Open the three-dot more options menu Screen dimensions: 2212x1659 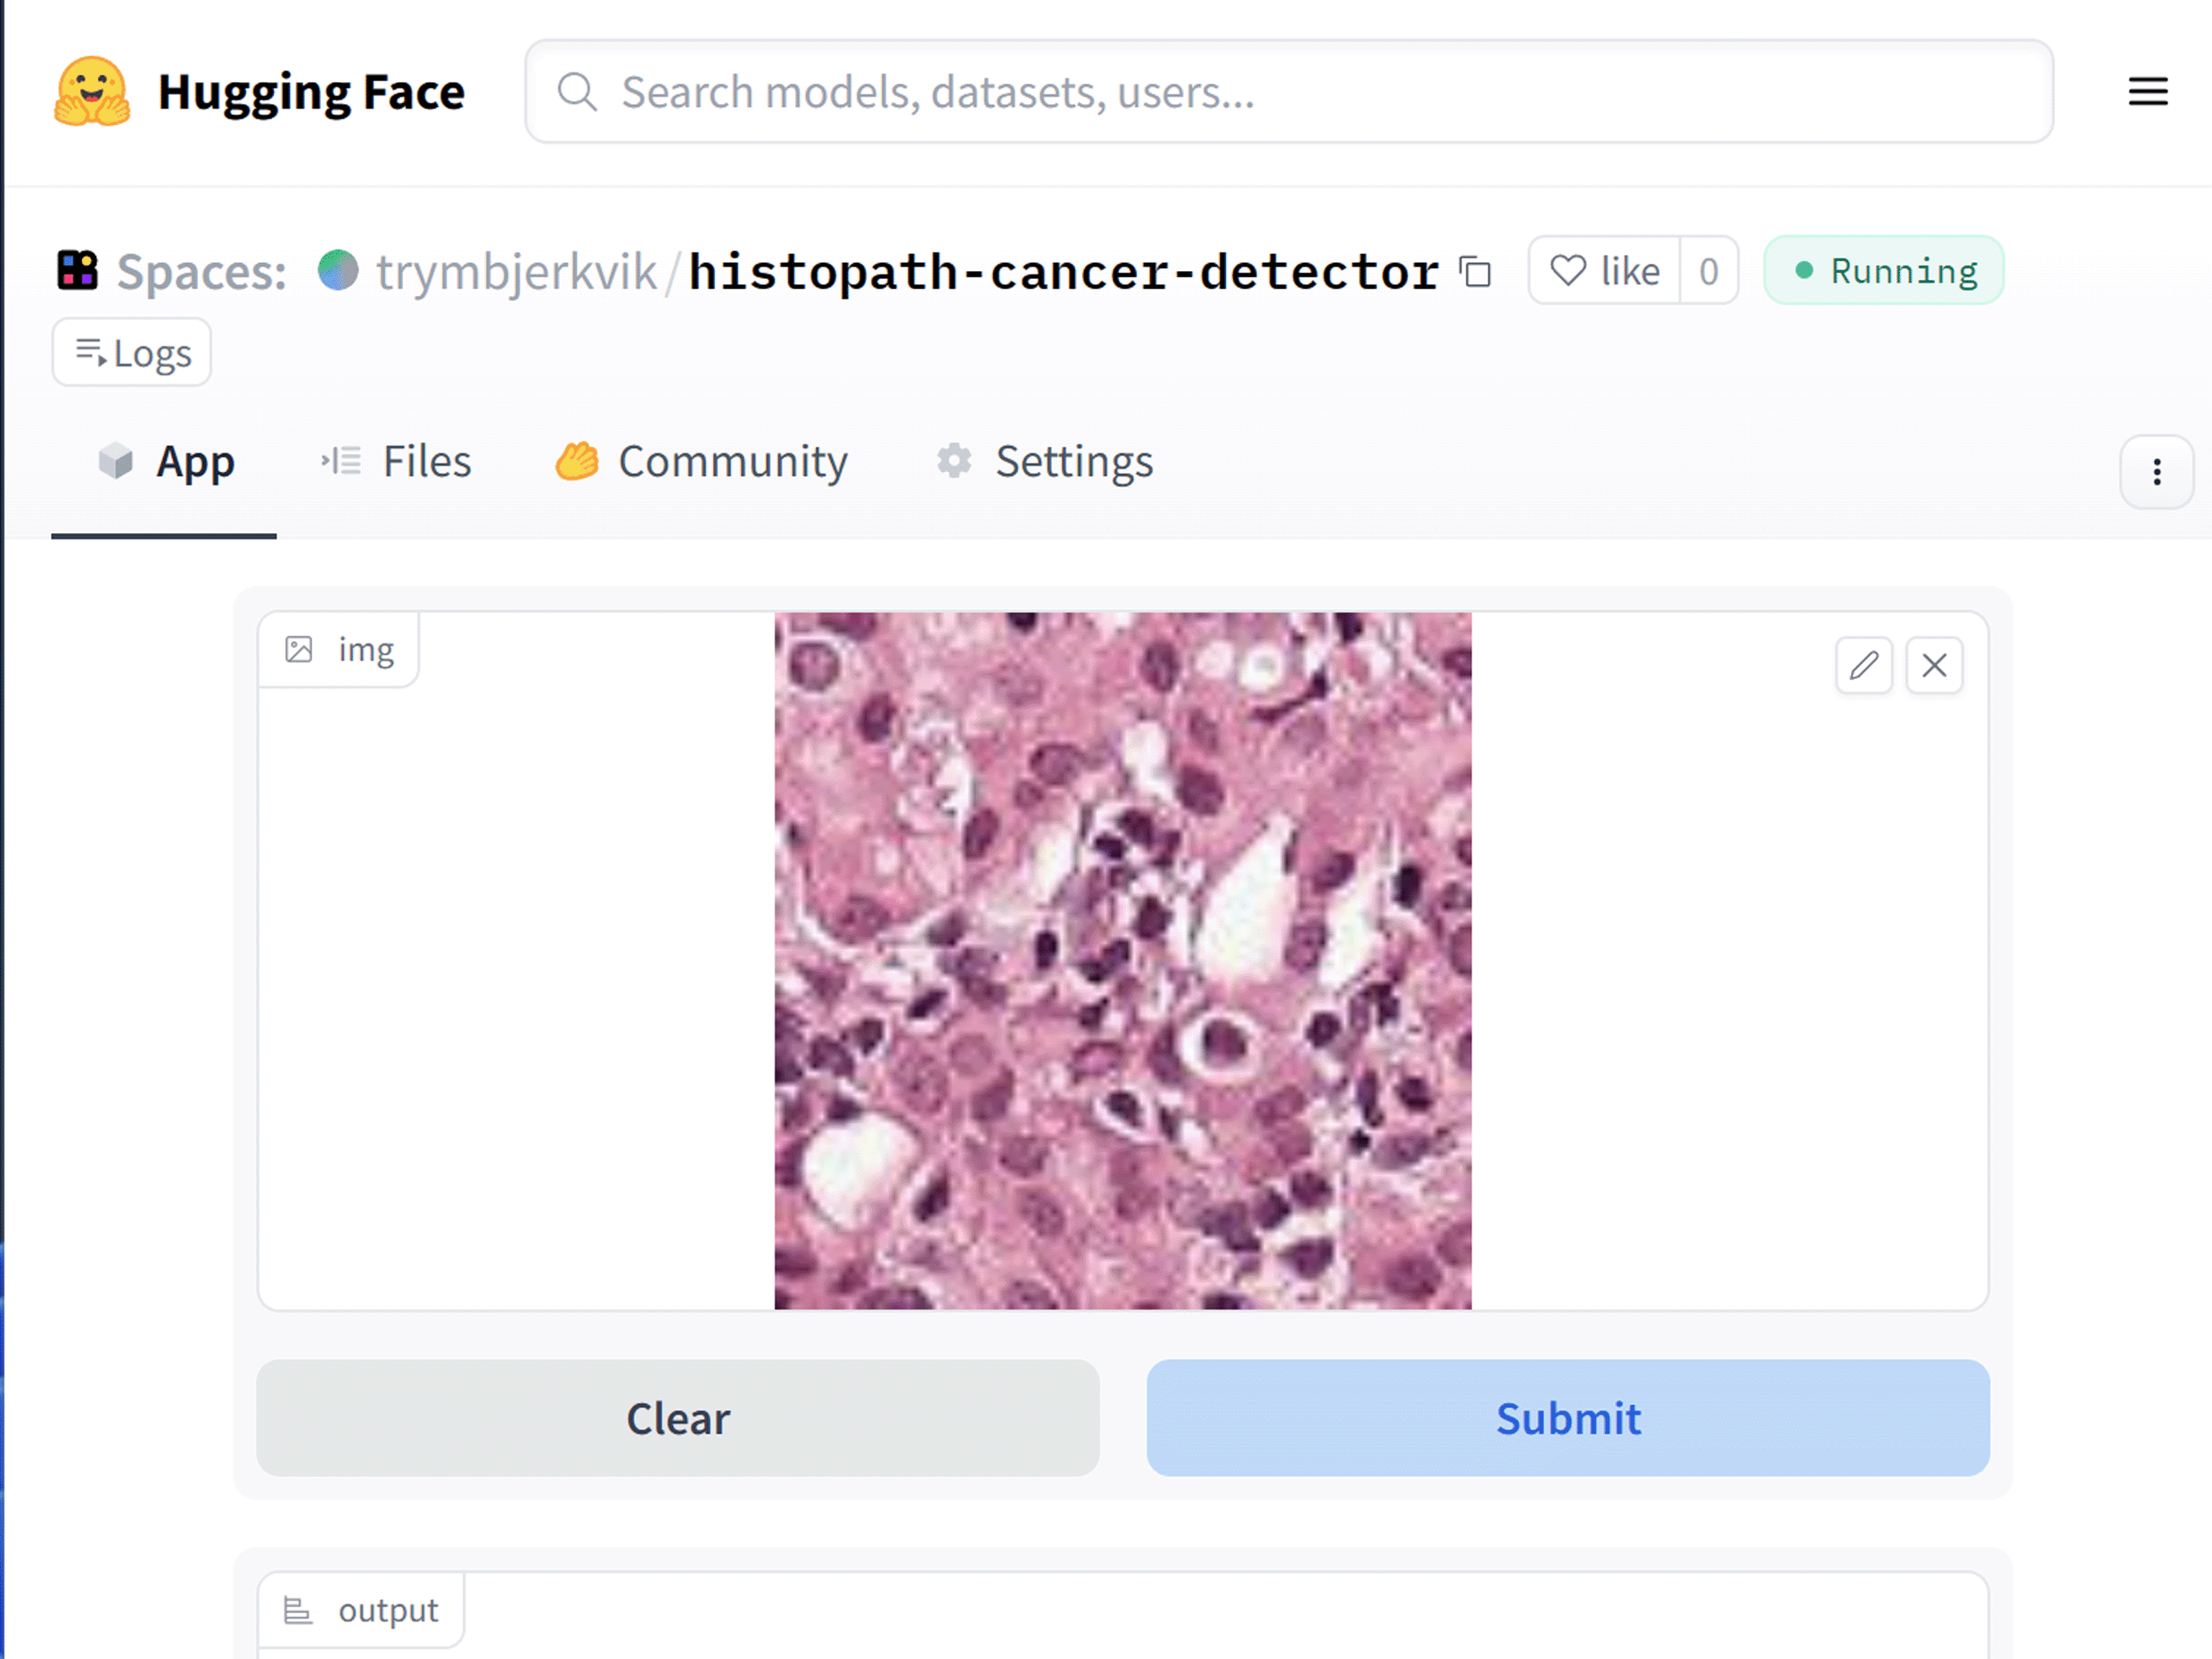2156,472
